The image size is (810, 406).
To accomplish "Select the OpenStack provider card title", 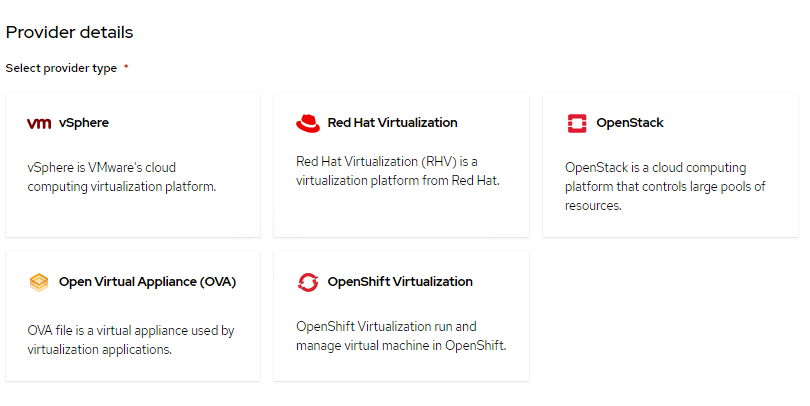I will click(630, 123).
